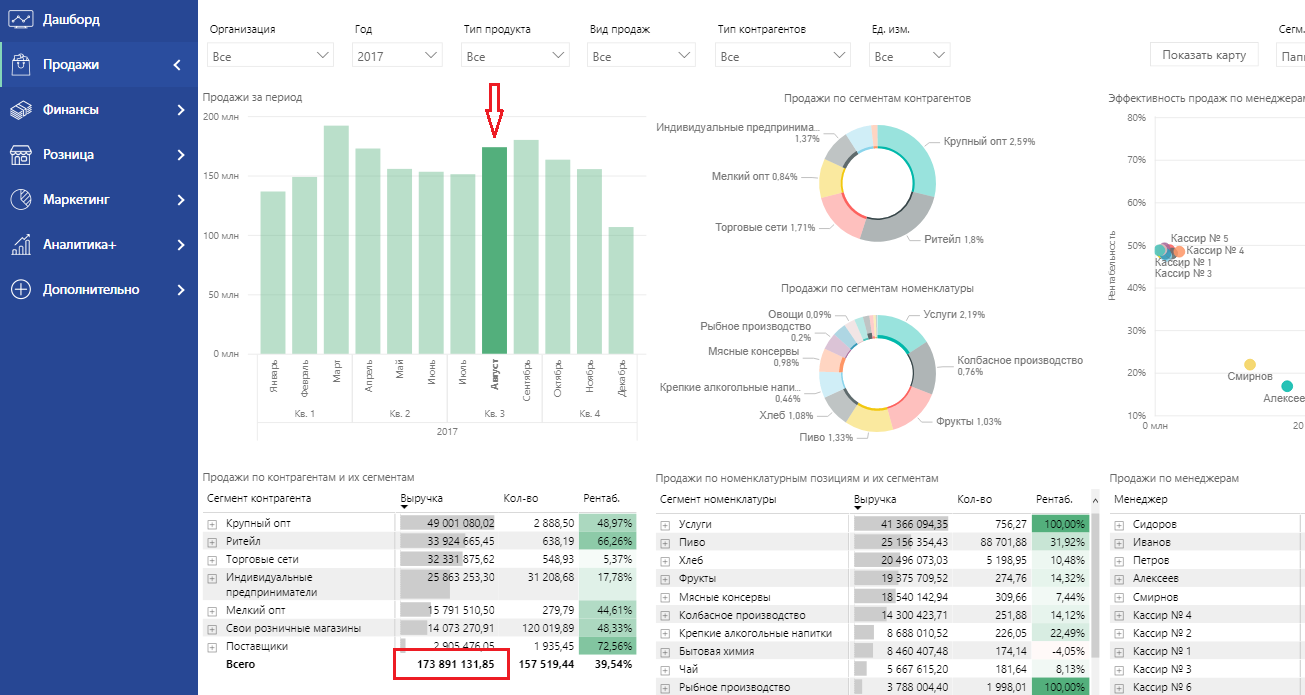Click the Продажи shopping bag icon
This screenshot has height=695, width=1305.
click(21, 65)
